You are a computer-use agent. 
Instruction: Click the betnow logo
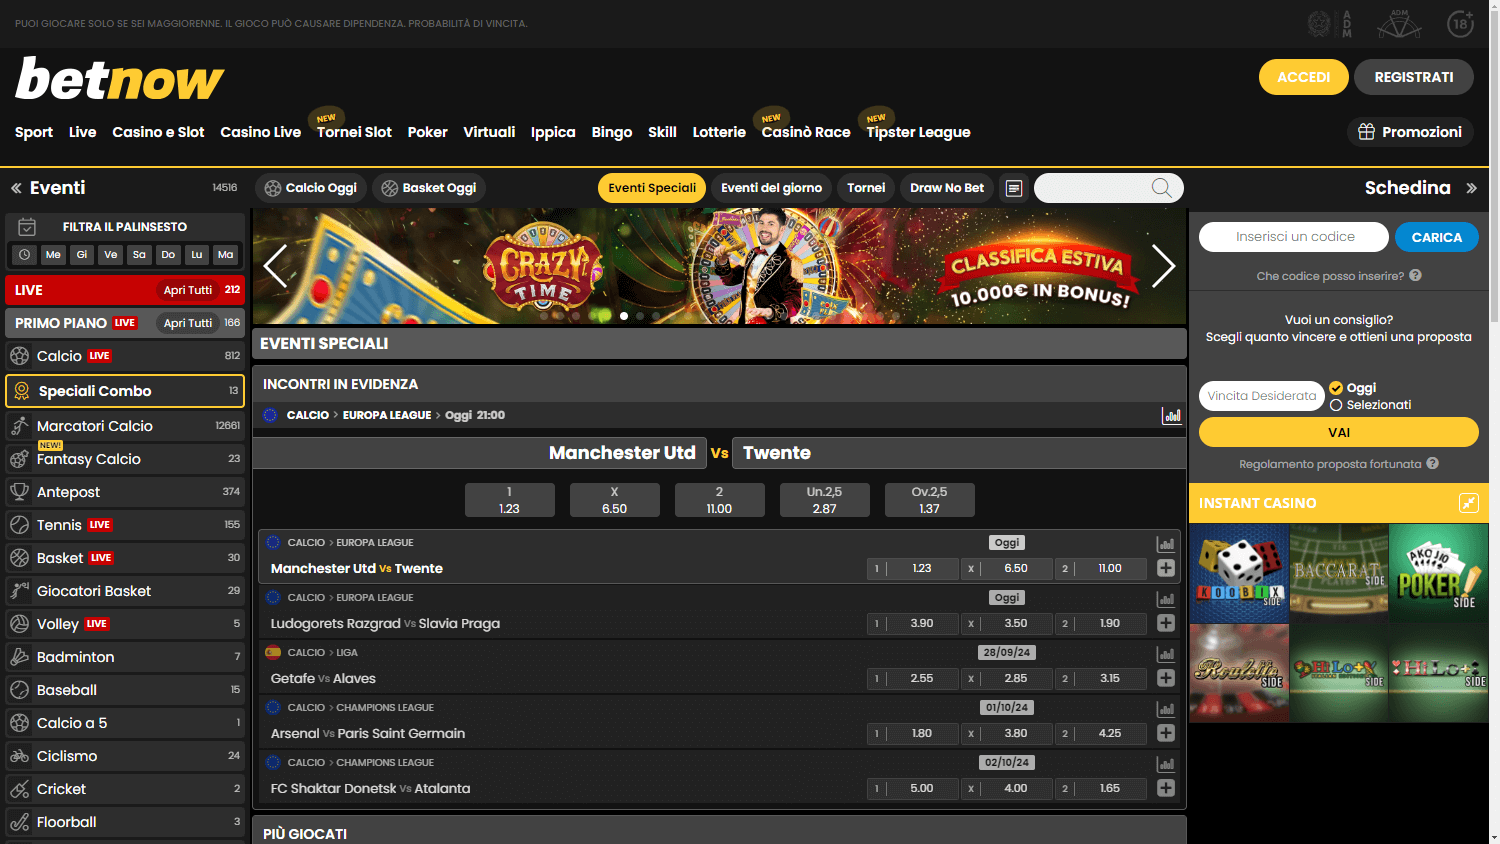click(119, 79)
